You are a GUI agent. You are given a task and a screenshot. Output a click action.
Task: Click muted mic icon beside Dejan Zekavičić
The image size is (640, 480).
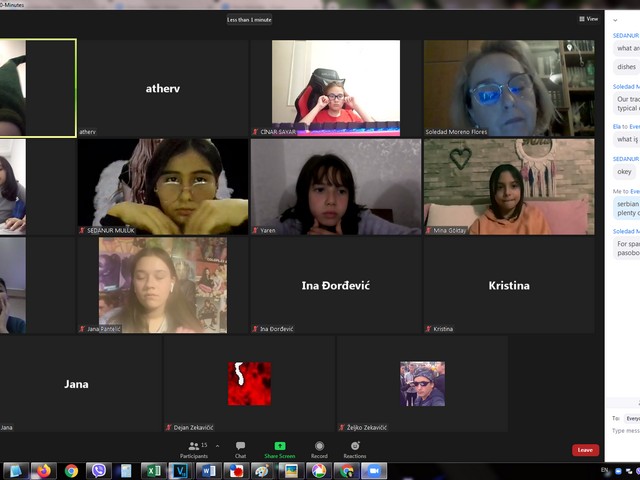169,428
